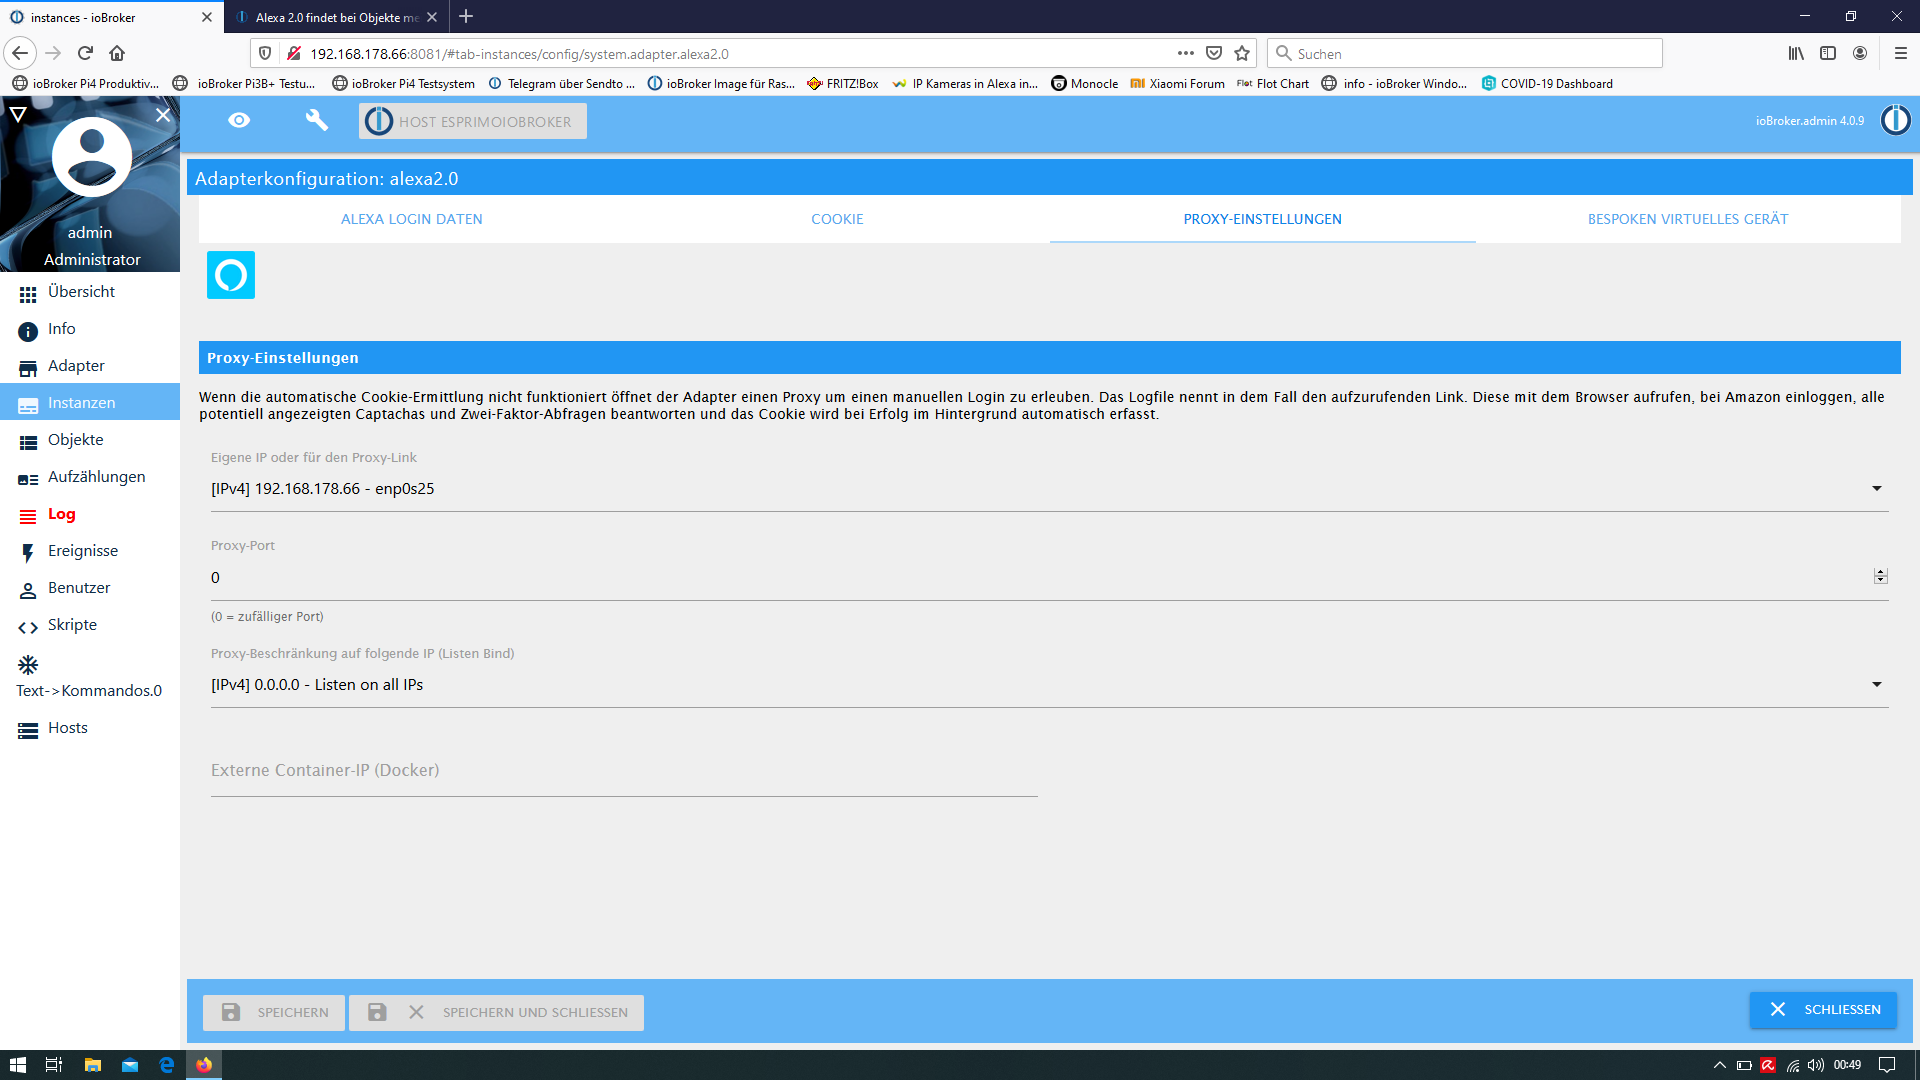Close the sidebar with the X icon
Screen dimensions: 1920x1080
point(163,115)
